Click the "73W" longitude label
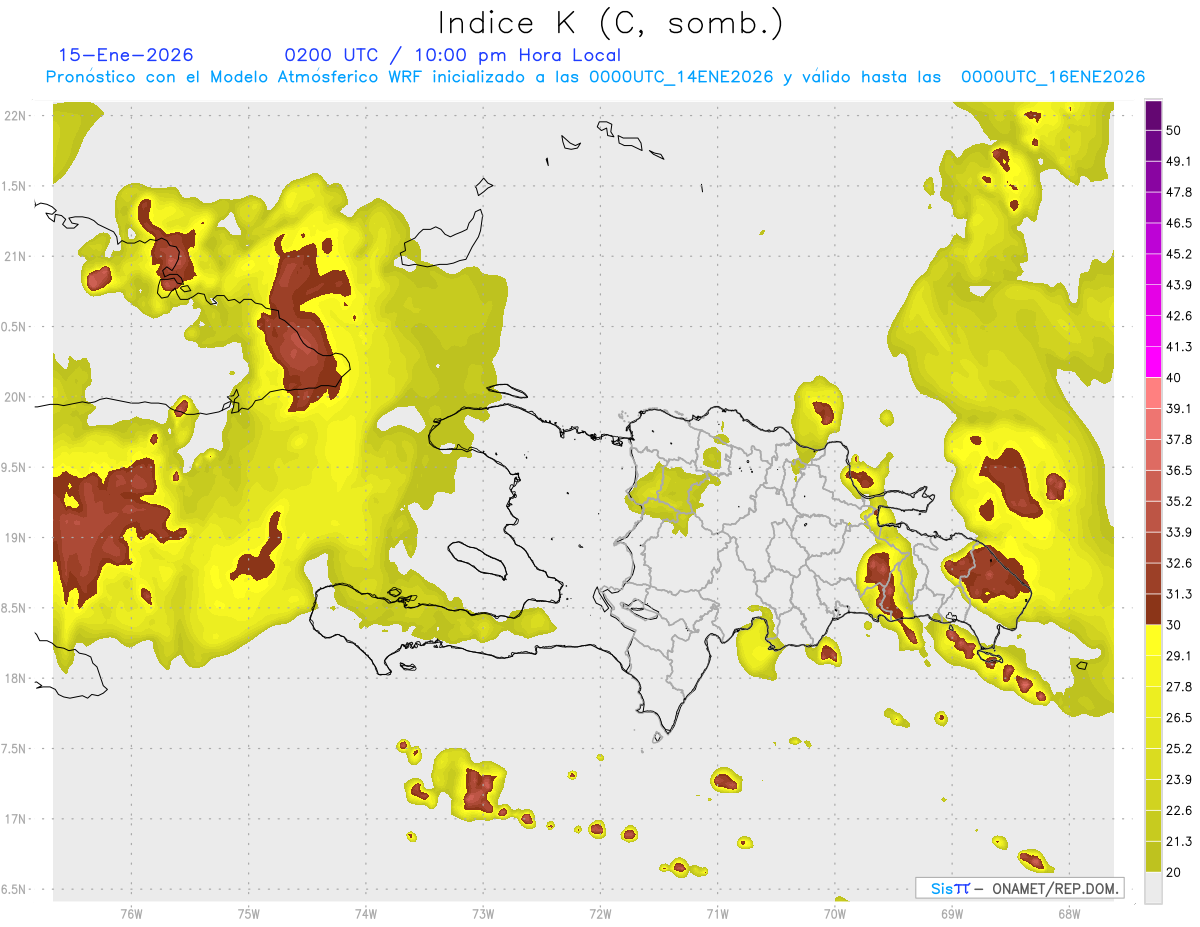Screen dimensions: 1200x927 pos(483,913)
